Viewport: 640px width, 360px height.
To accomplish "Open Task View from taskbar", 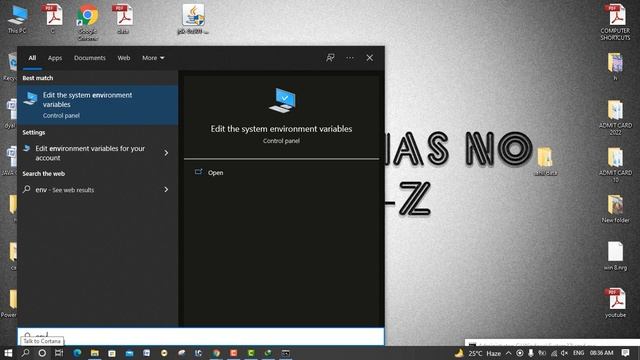I will [x=59, y=353].
